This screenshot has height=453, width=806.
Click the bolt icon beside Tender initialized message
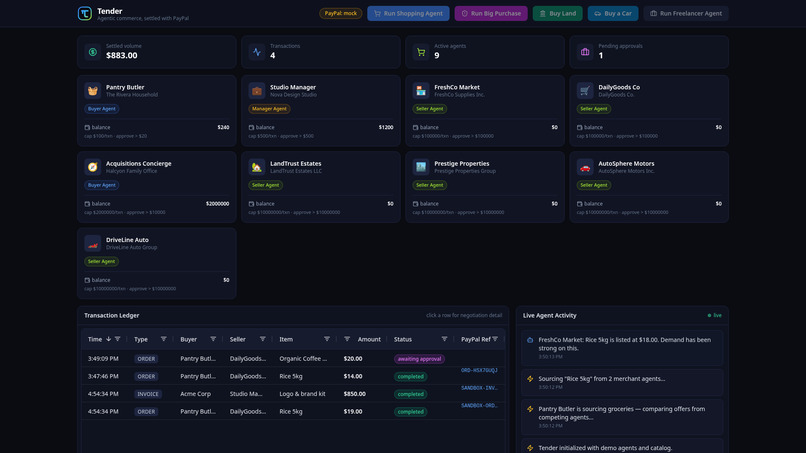(x=530, y=448)
